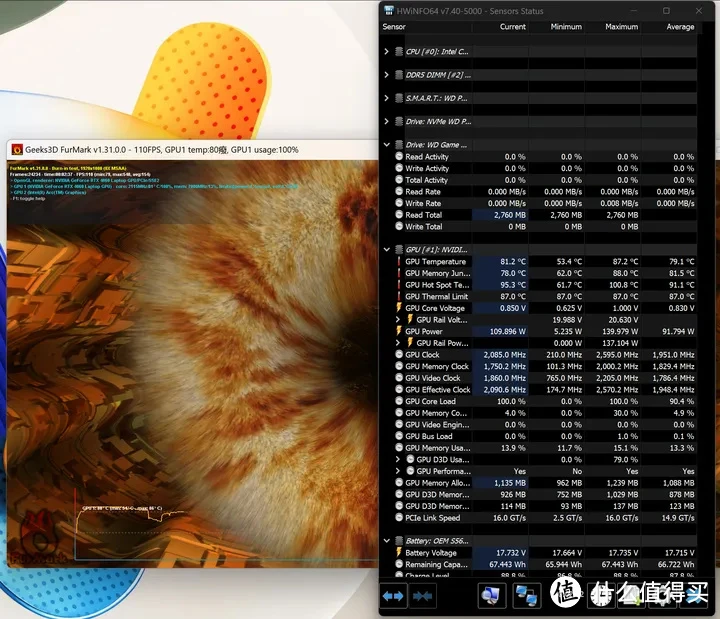Collapse the Battery: OEM 556... group
The image size is (720, 619).
click(387, 541)
